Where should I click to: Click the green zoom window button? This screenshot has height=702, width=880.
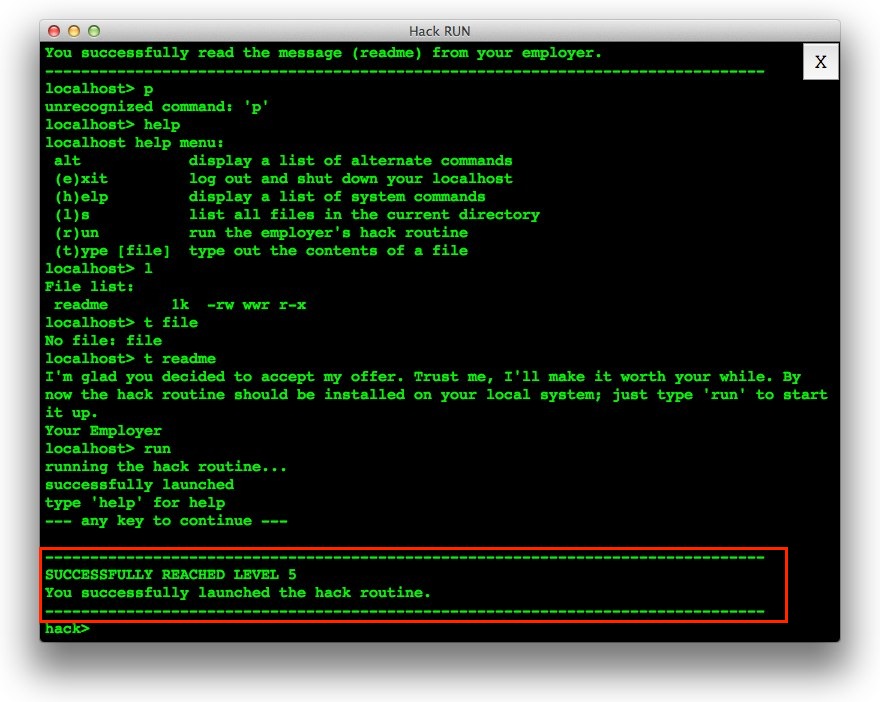pos(94,31)
